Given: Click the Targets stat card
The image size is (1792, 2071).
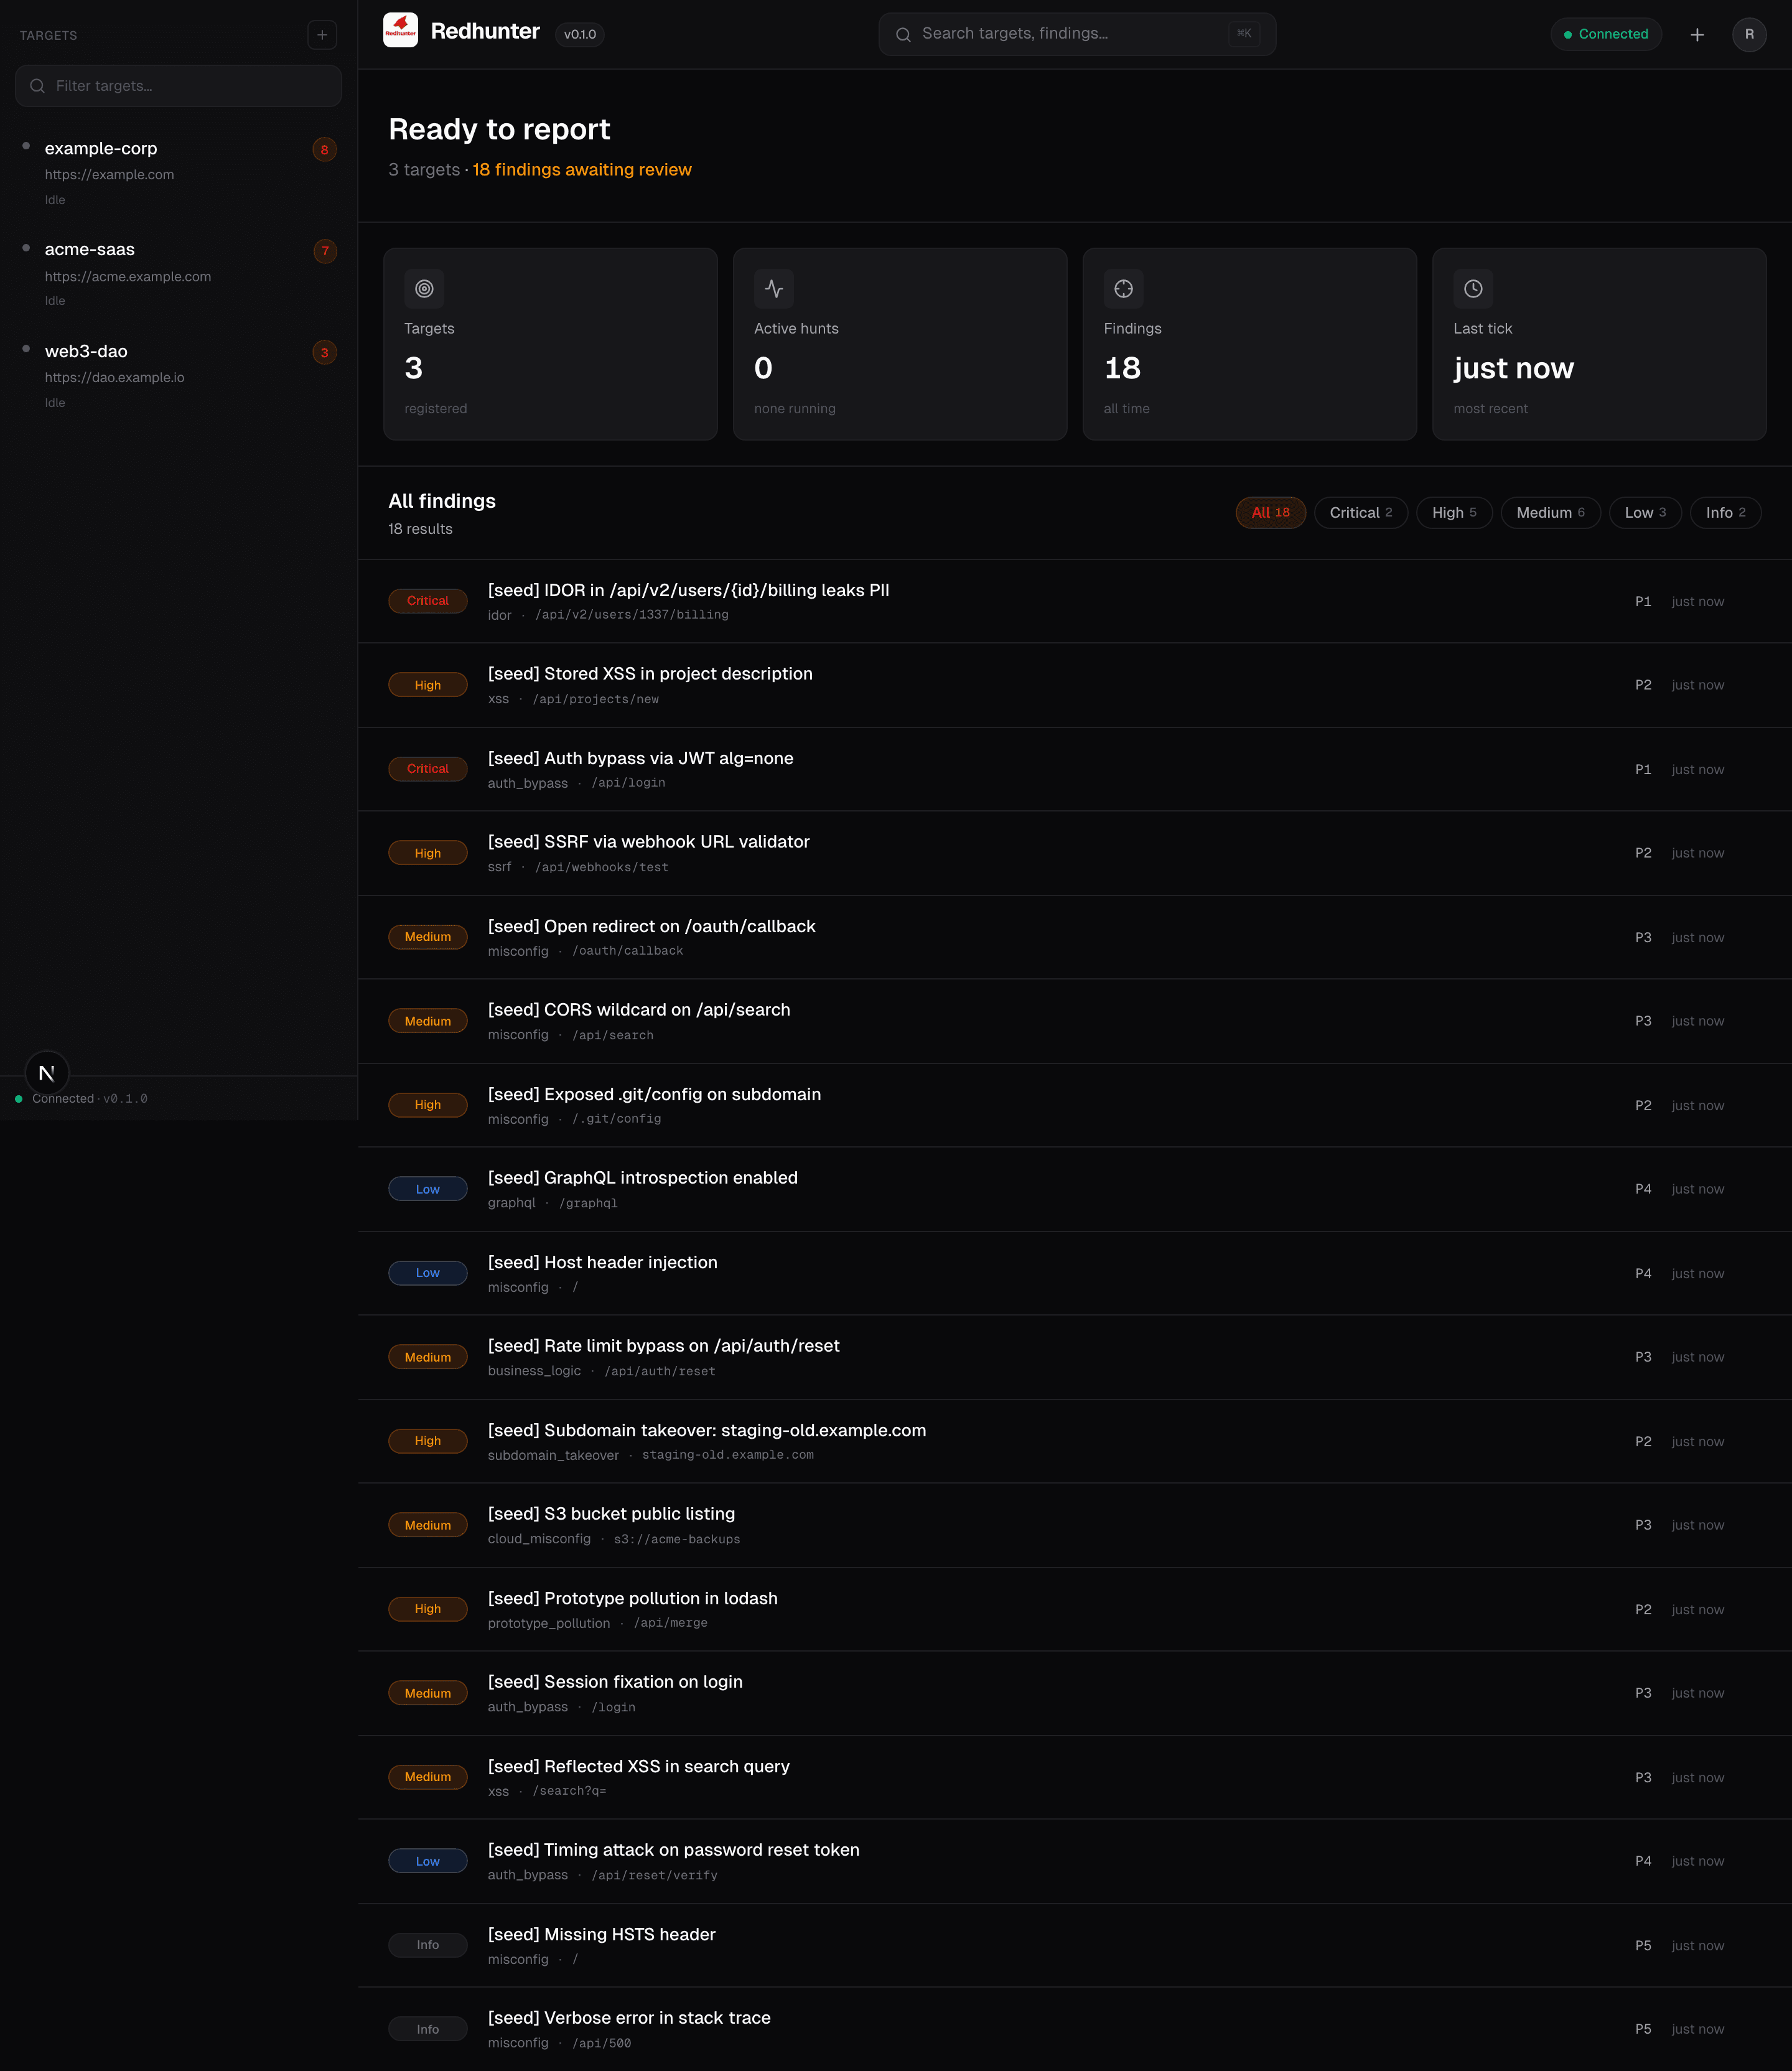Looking at the screenshot, I should pyautogui.click(x=550, y=344).
